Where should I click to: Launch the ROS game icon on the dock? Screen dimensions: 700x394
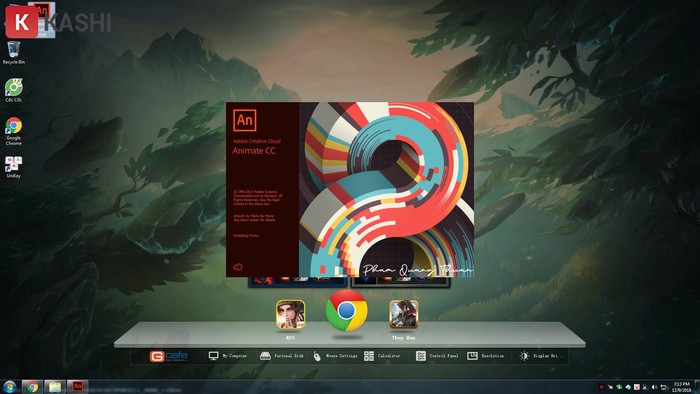click(x=290, y=315)
